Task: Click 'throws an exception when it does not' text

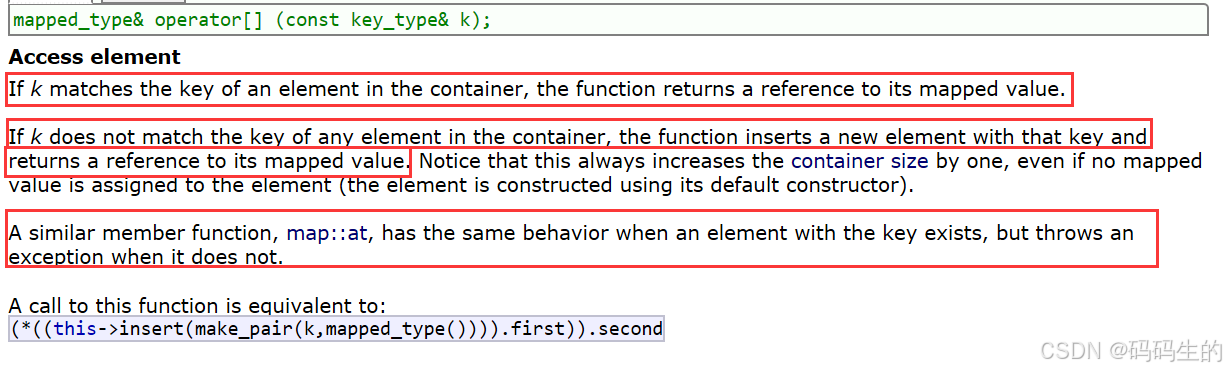Action: click(571, 245)
